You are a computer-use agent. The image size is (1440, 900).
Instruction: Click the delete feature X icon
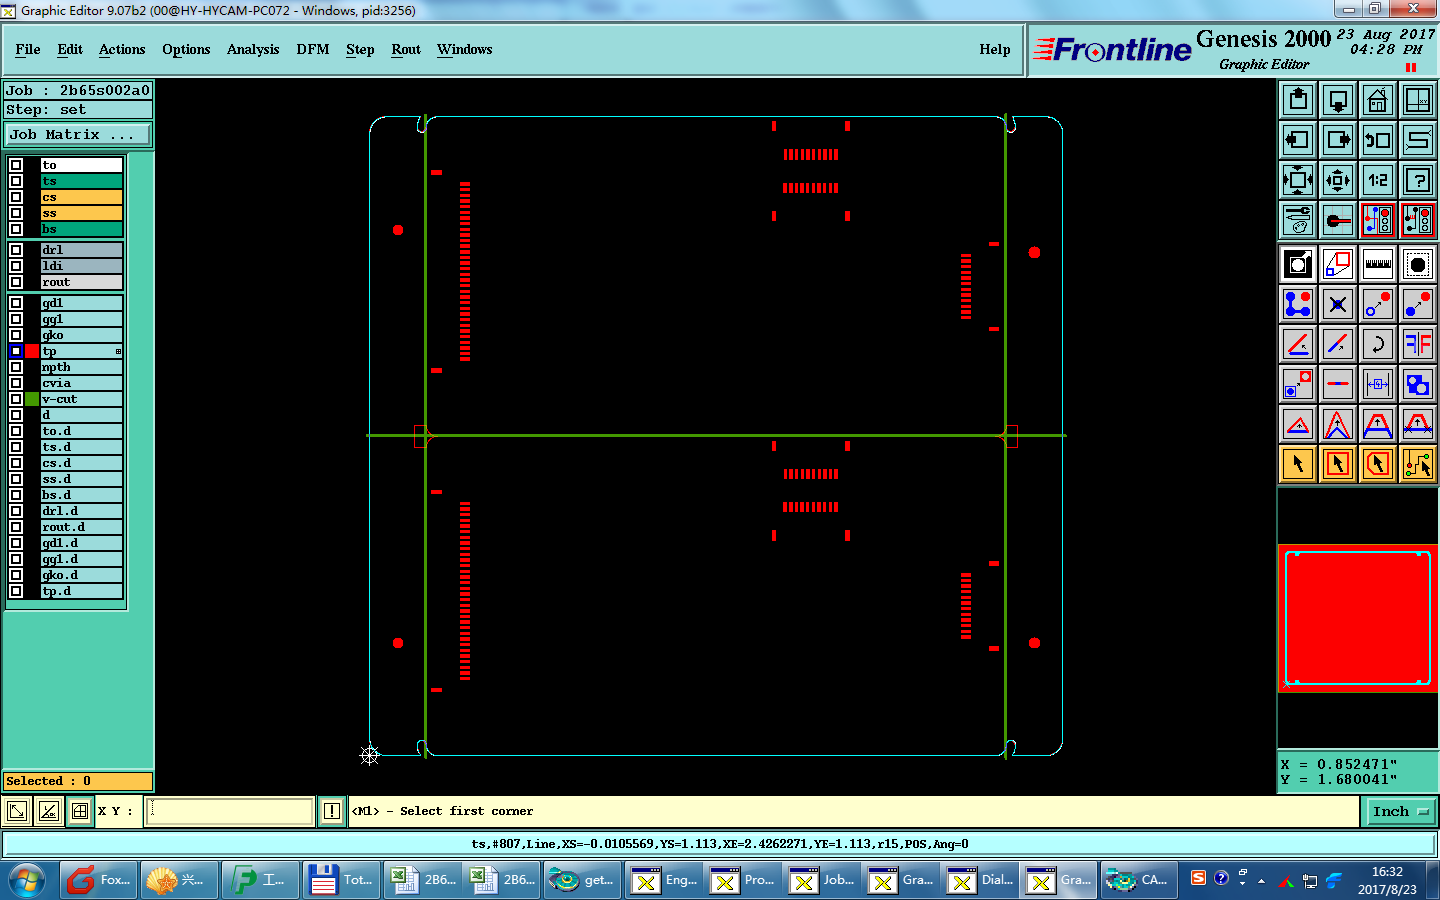point(1338,304)
